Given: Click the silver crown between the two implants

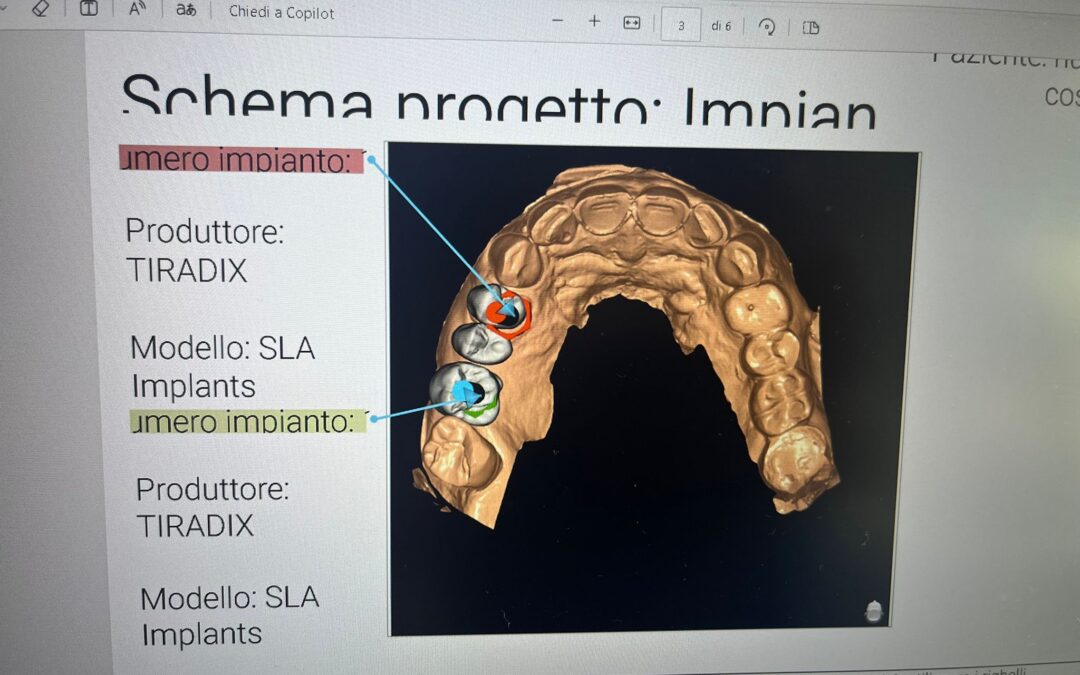Looking at the screenshot, I should 478,342.
